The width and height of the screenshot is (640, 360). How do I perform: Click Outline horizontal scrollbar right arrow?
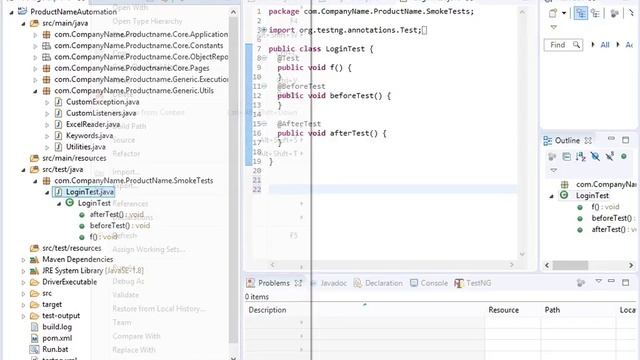click(631, 266)
